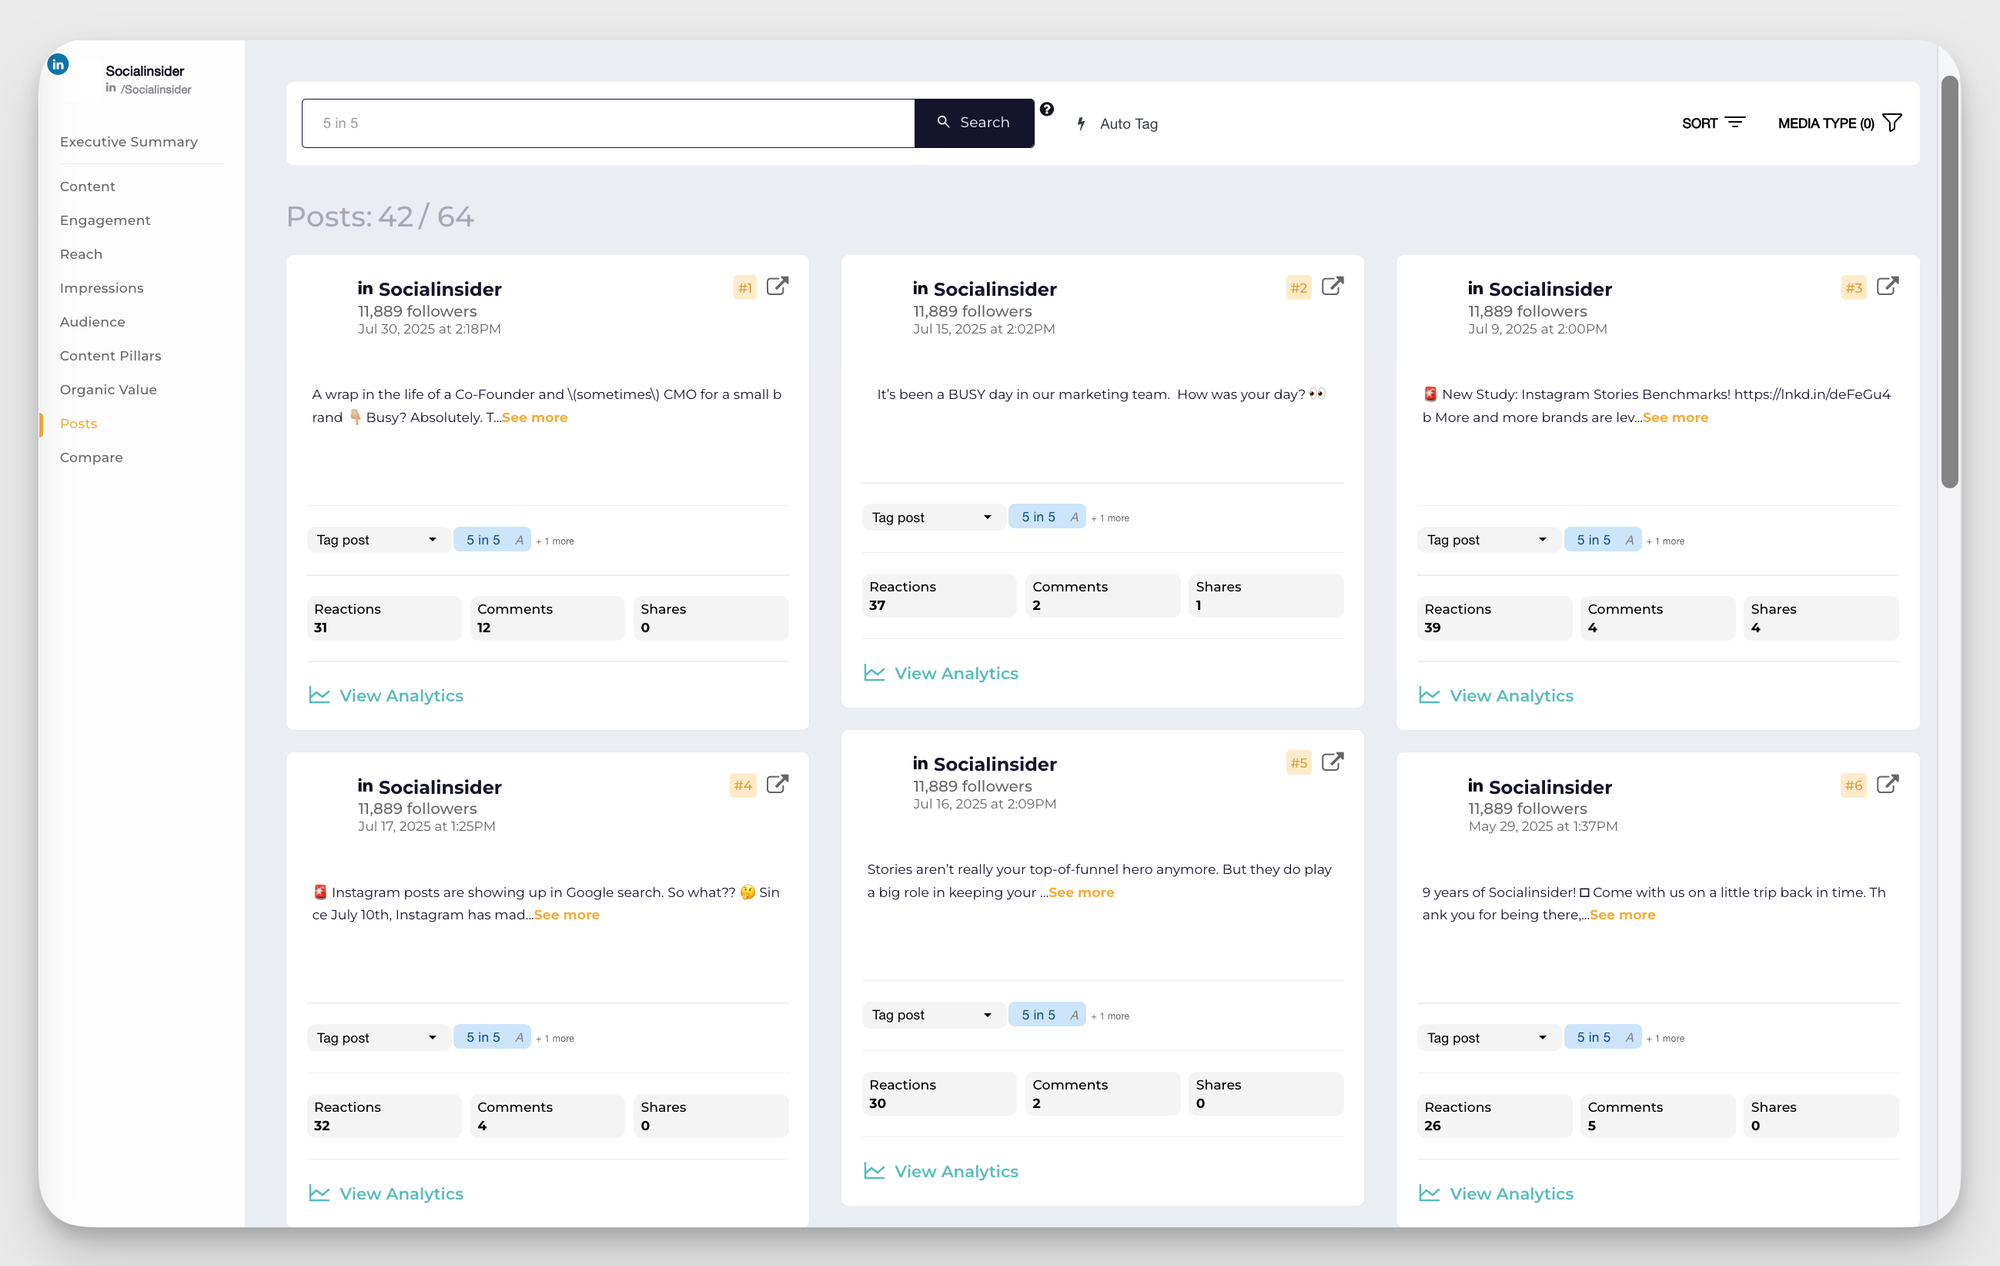
Task: Open Tag post dropdown on post #1
Action: pos(377,540)
